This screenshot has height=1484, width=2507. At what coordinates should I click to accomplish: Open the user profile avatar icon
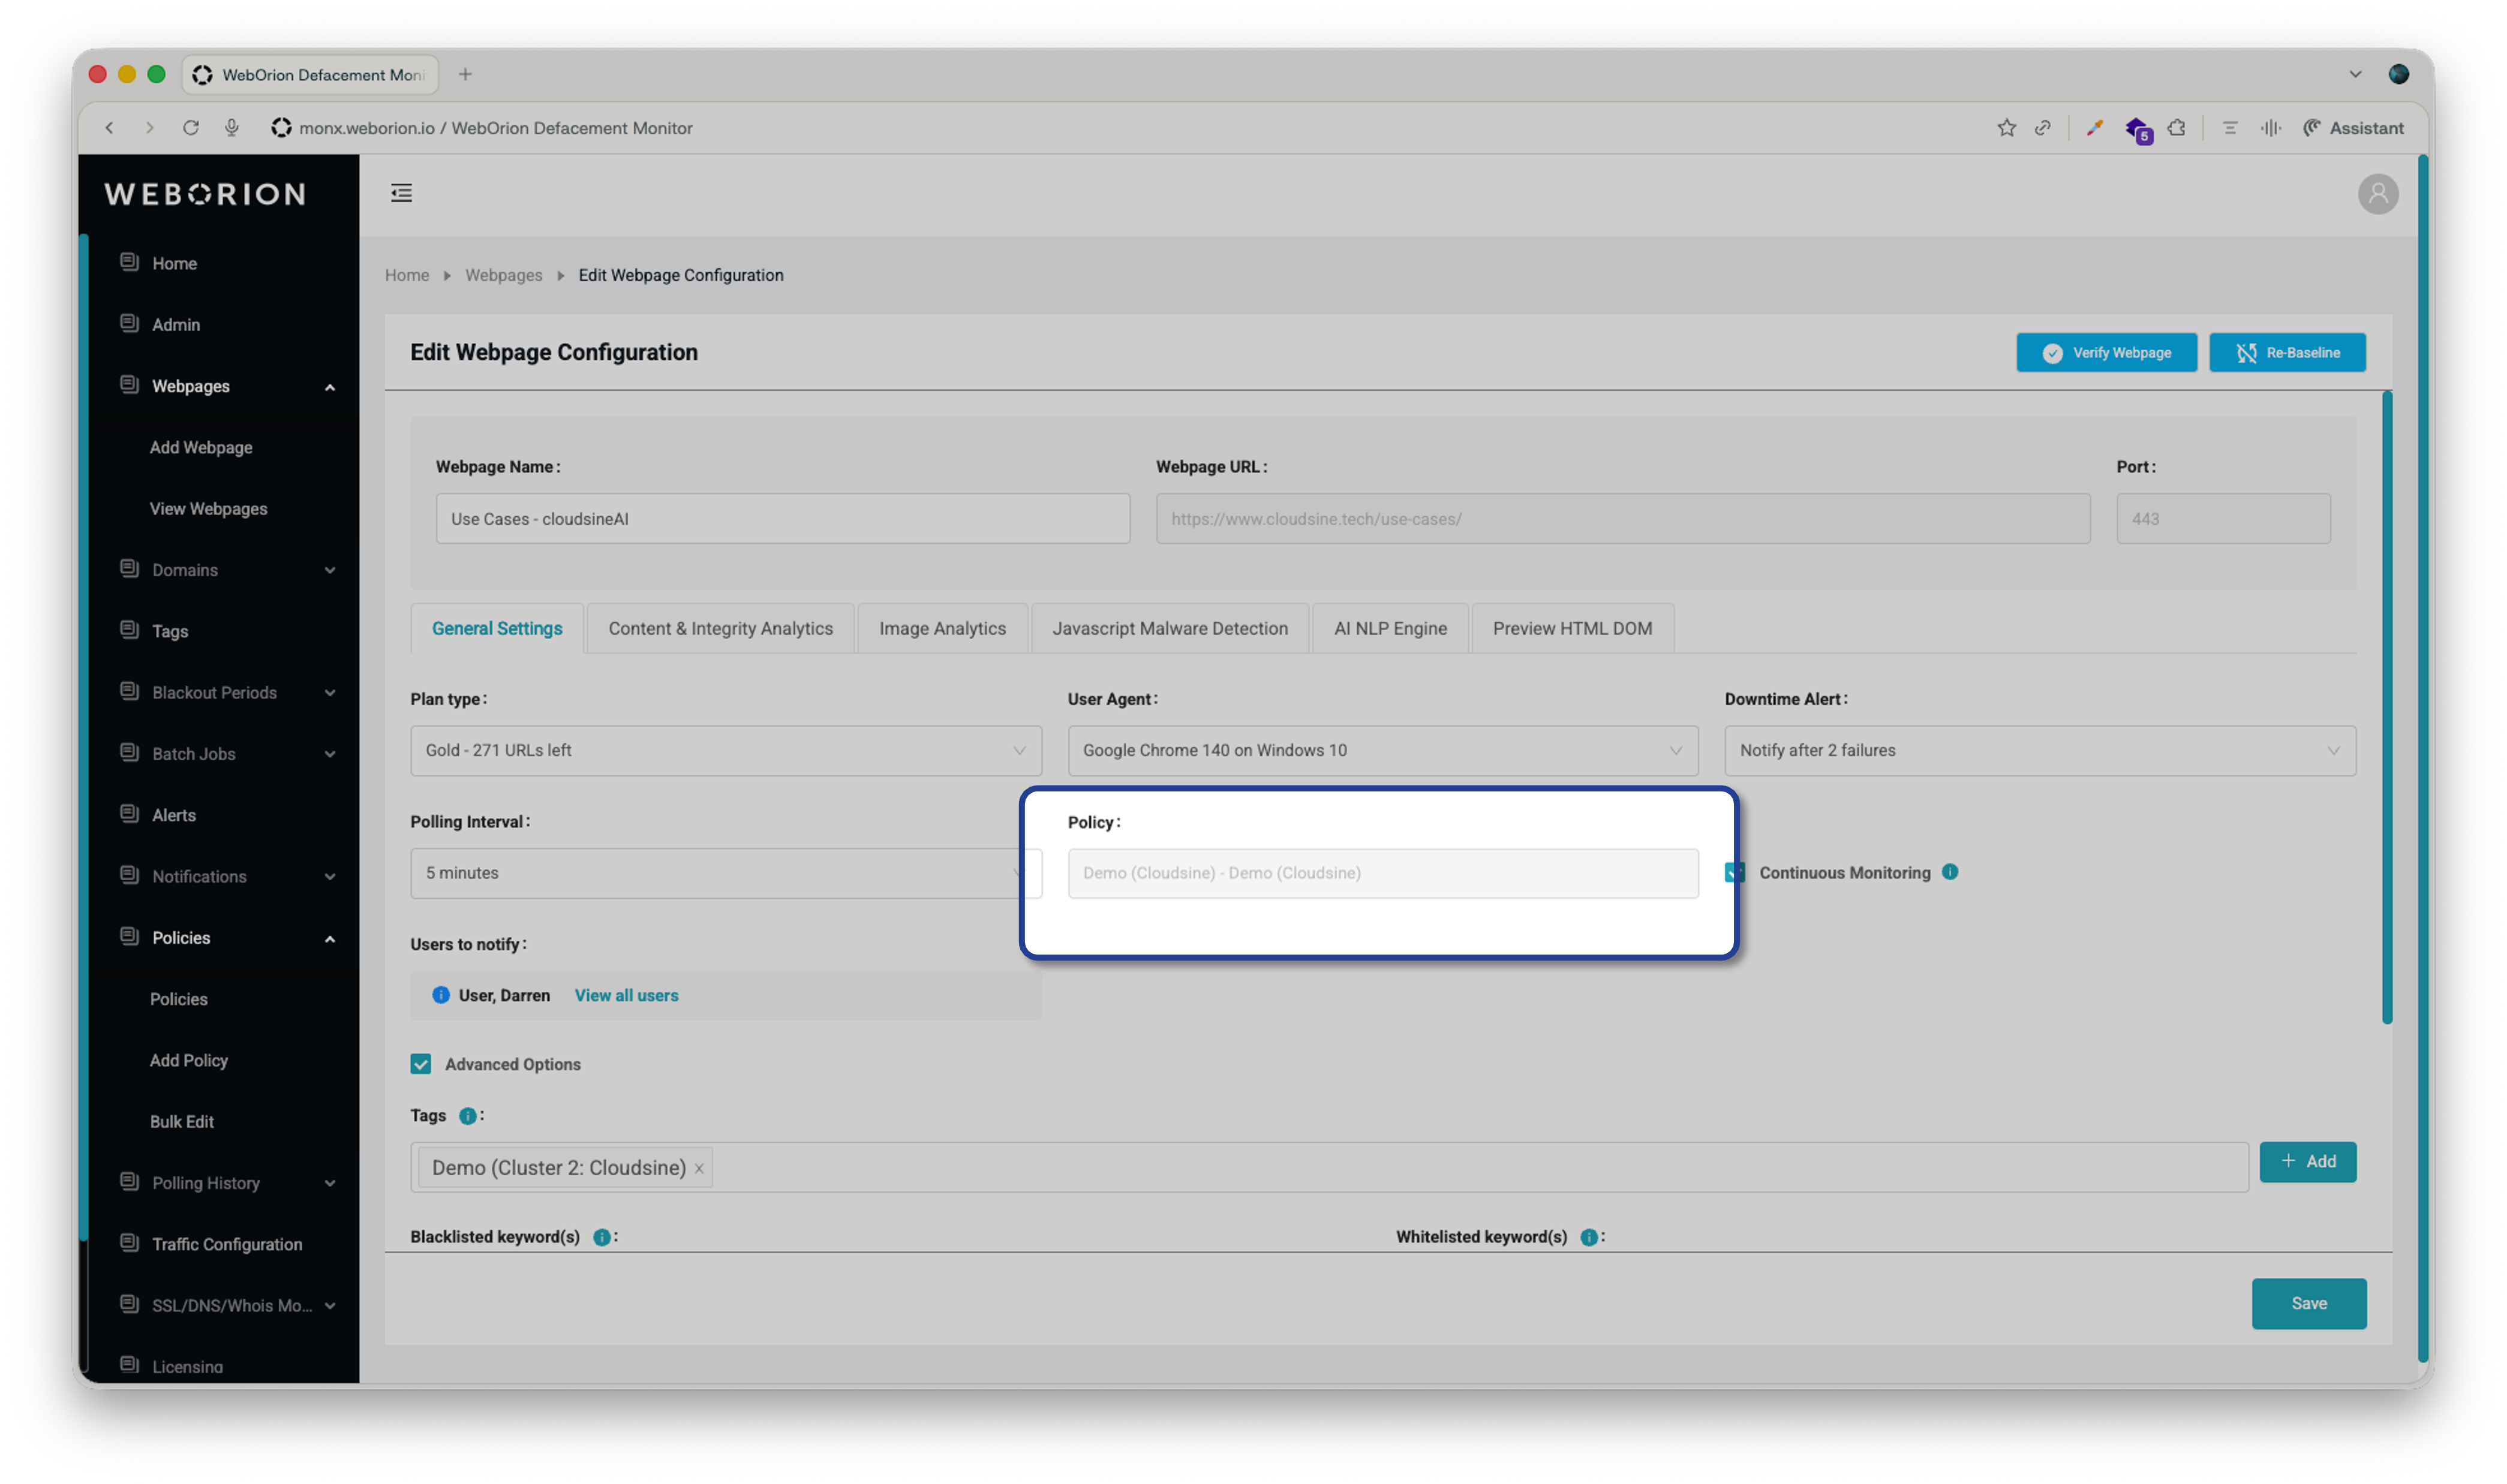coord(2379,194)
